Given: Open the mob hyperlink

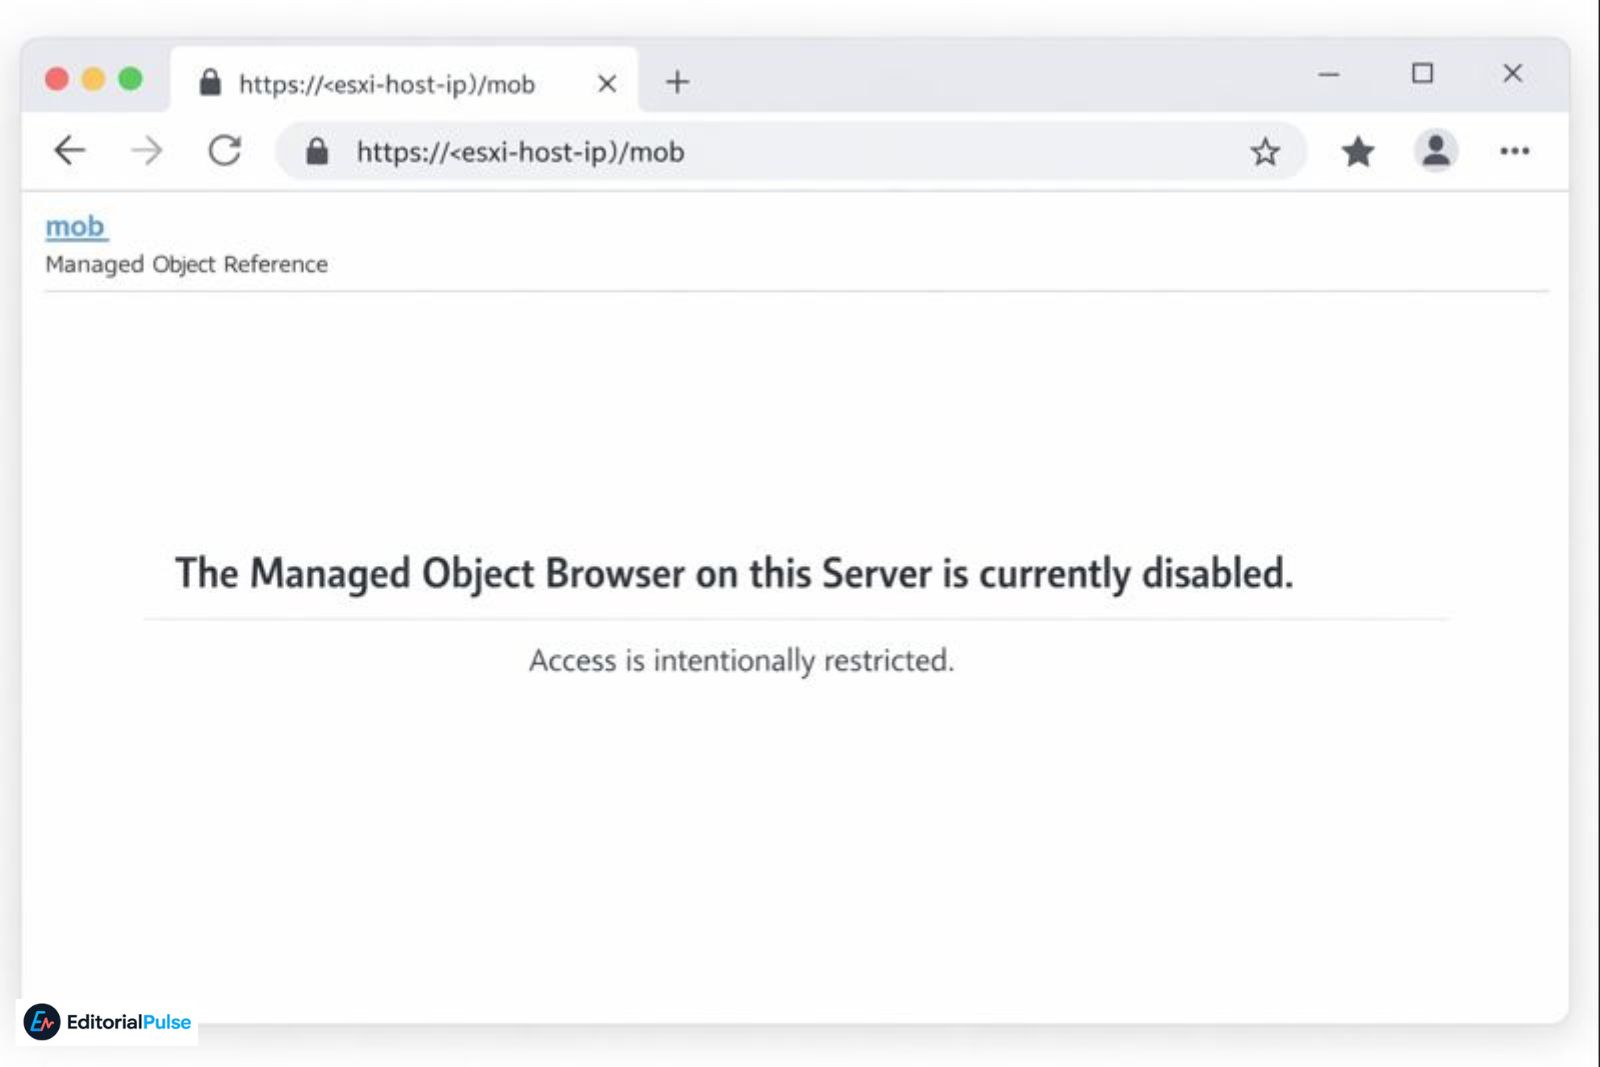Looking at the screenshot, I should [x=74, y=226].
